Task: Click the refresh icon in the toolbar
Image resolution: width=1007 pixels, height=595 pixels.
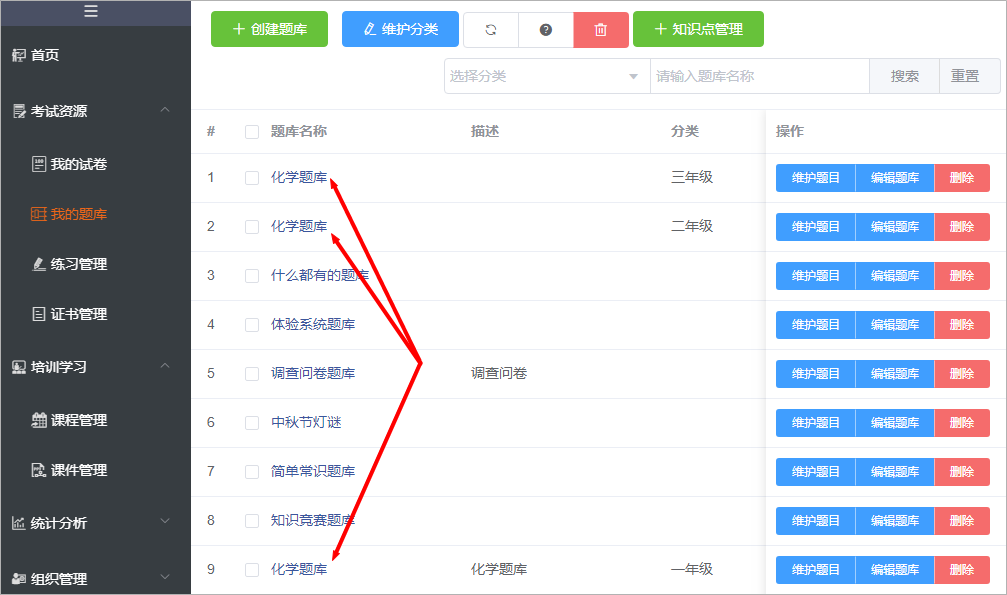Action: [491, 30]
